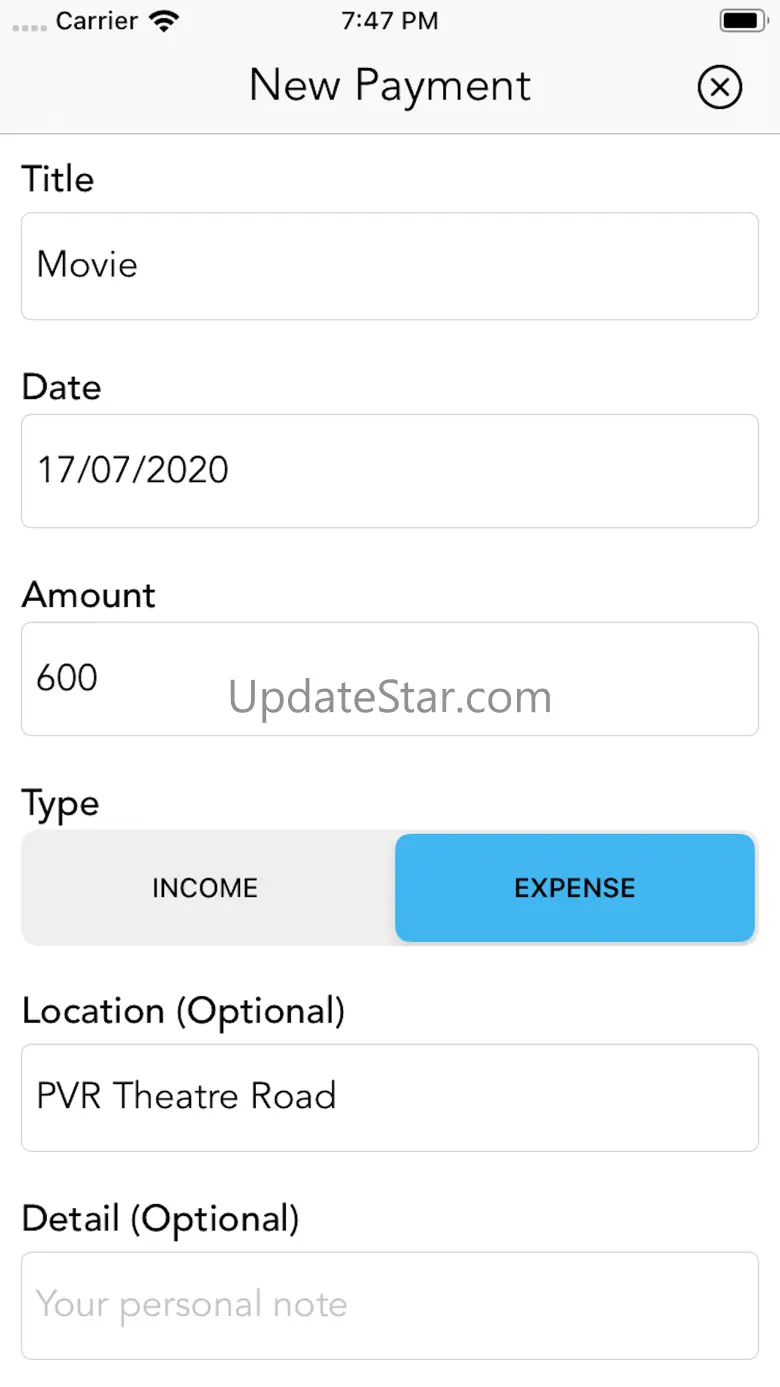Screen dimensions: 780x1387
Task: Tap the Detail (Optional) label
Action: (161, 1219)
